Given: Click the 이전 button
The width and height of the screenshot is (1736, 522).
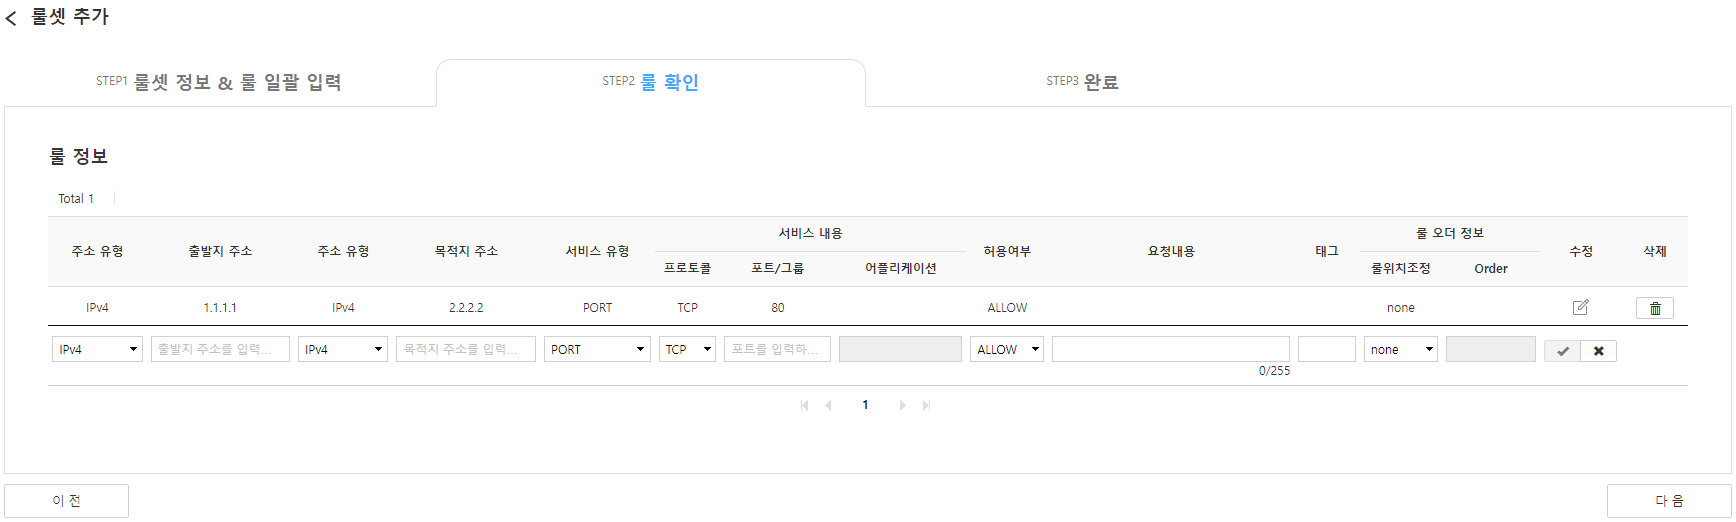Looking at the screenshot, I should pos(66,500).
